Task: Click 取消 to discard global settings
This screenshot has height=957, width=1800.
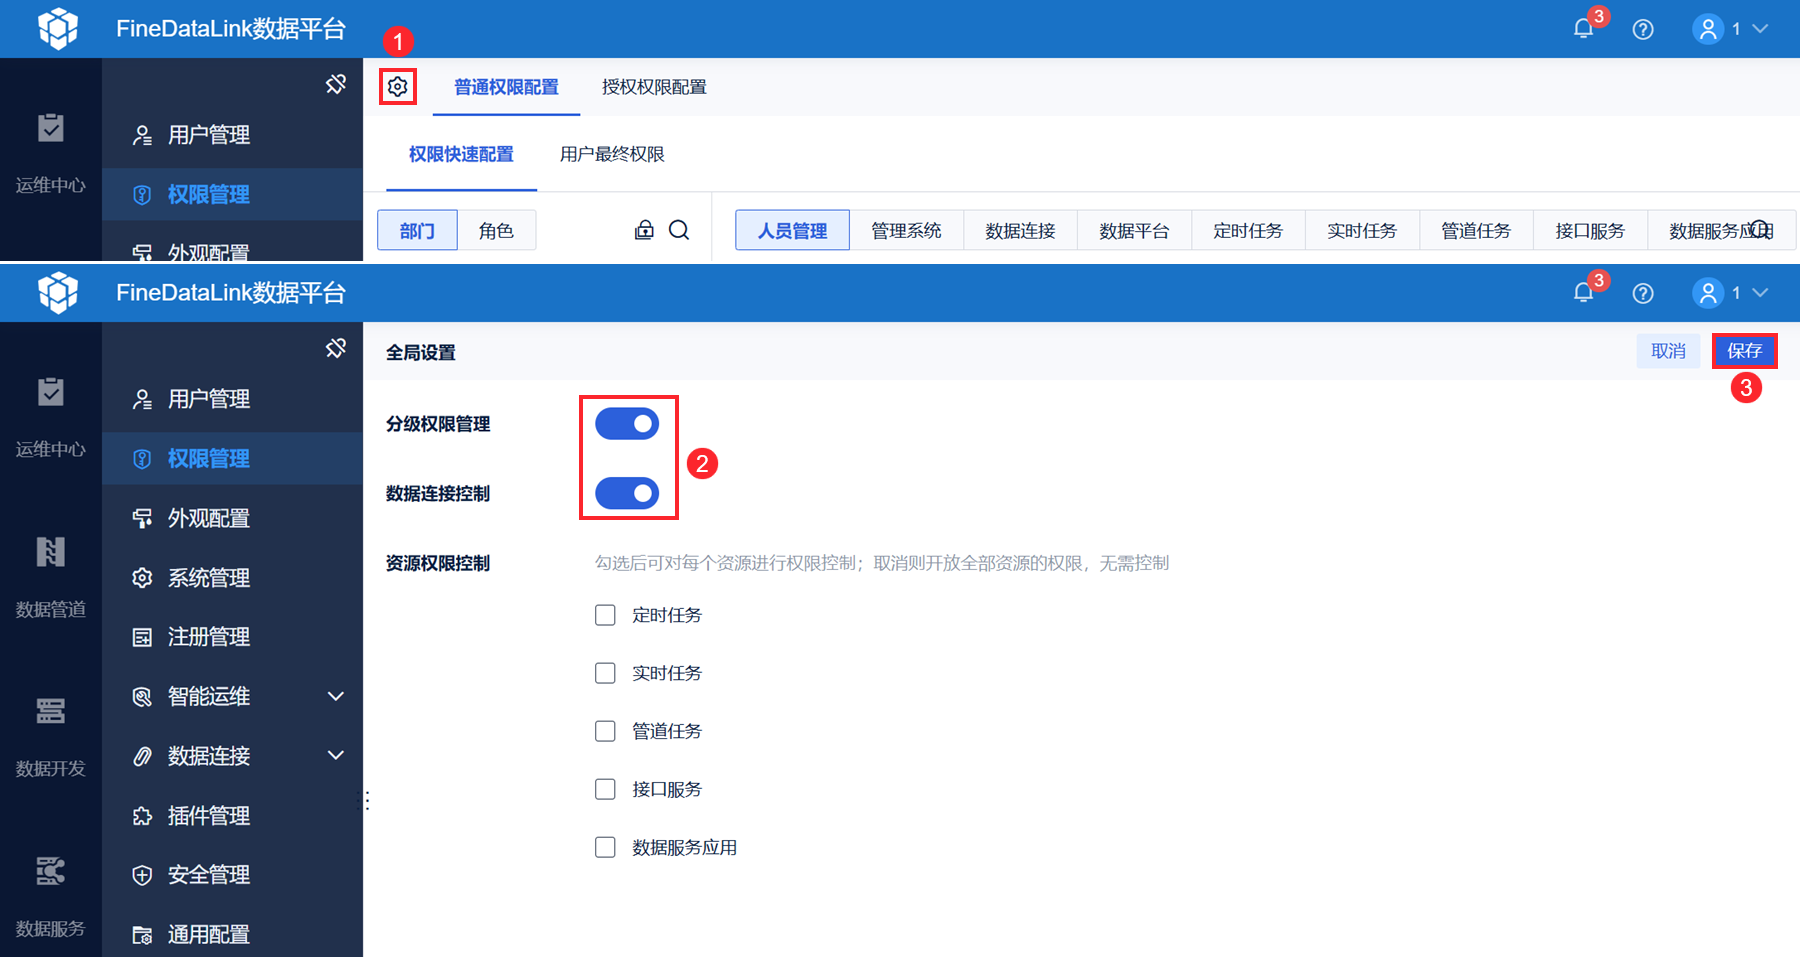Action: (1668, 351)
